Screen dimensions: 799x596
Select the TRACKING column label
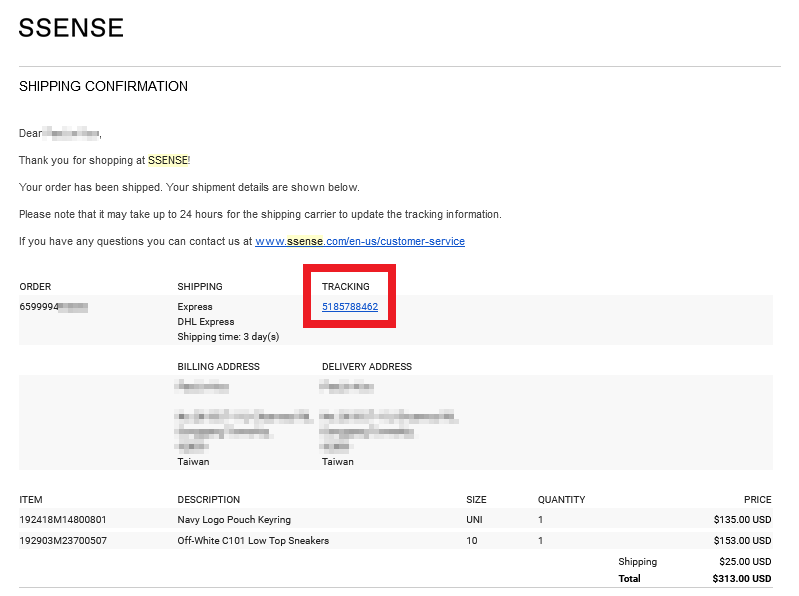tap(345, 287)
